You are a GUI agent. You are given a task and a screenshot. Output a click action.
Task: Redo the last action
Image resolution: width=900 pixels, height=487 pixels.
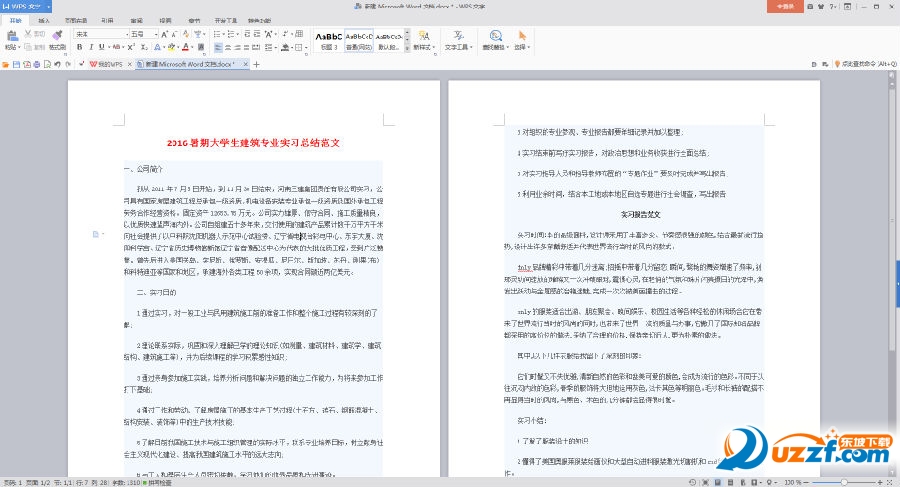tap(68, 64)
